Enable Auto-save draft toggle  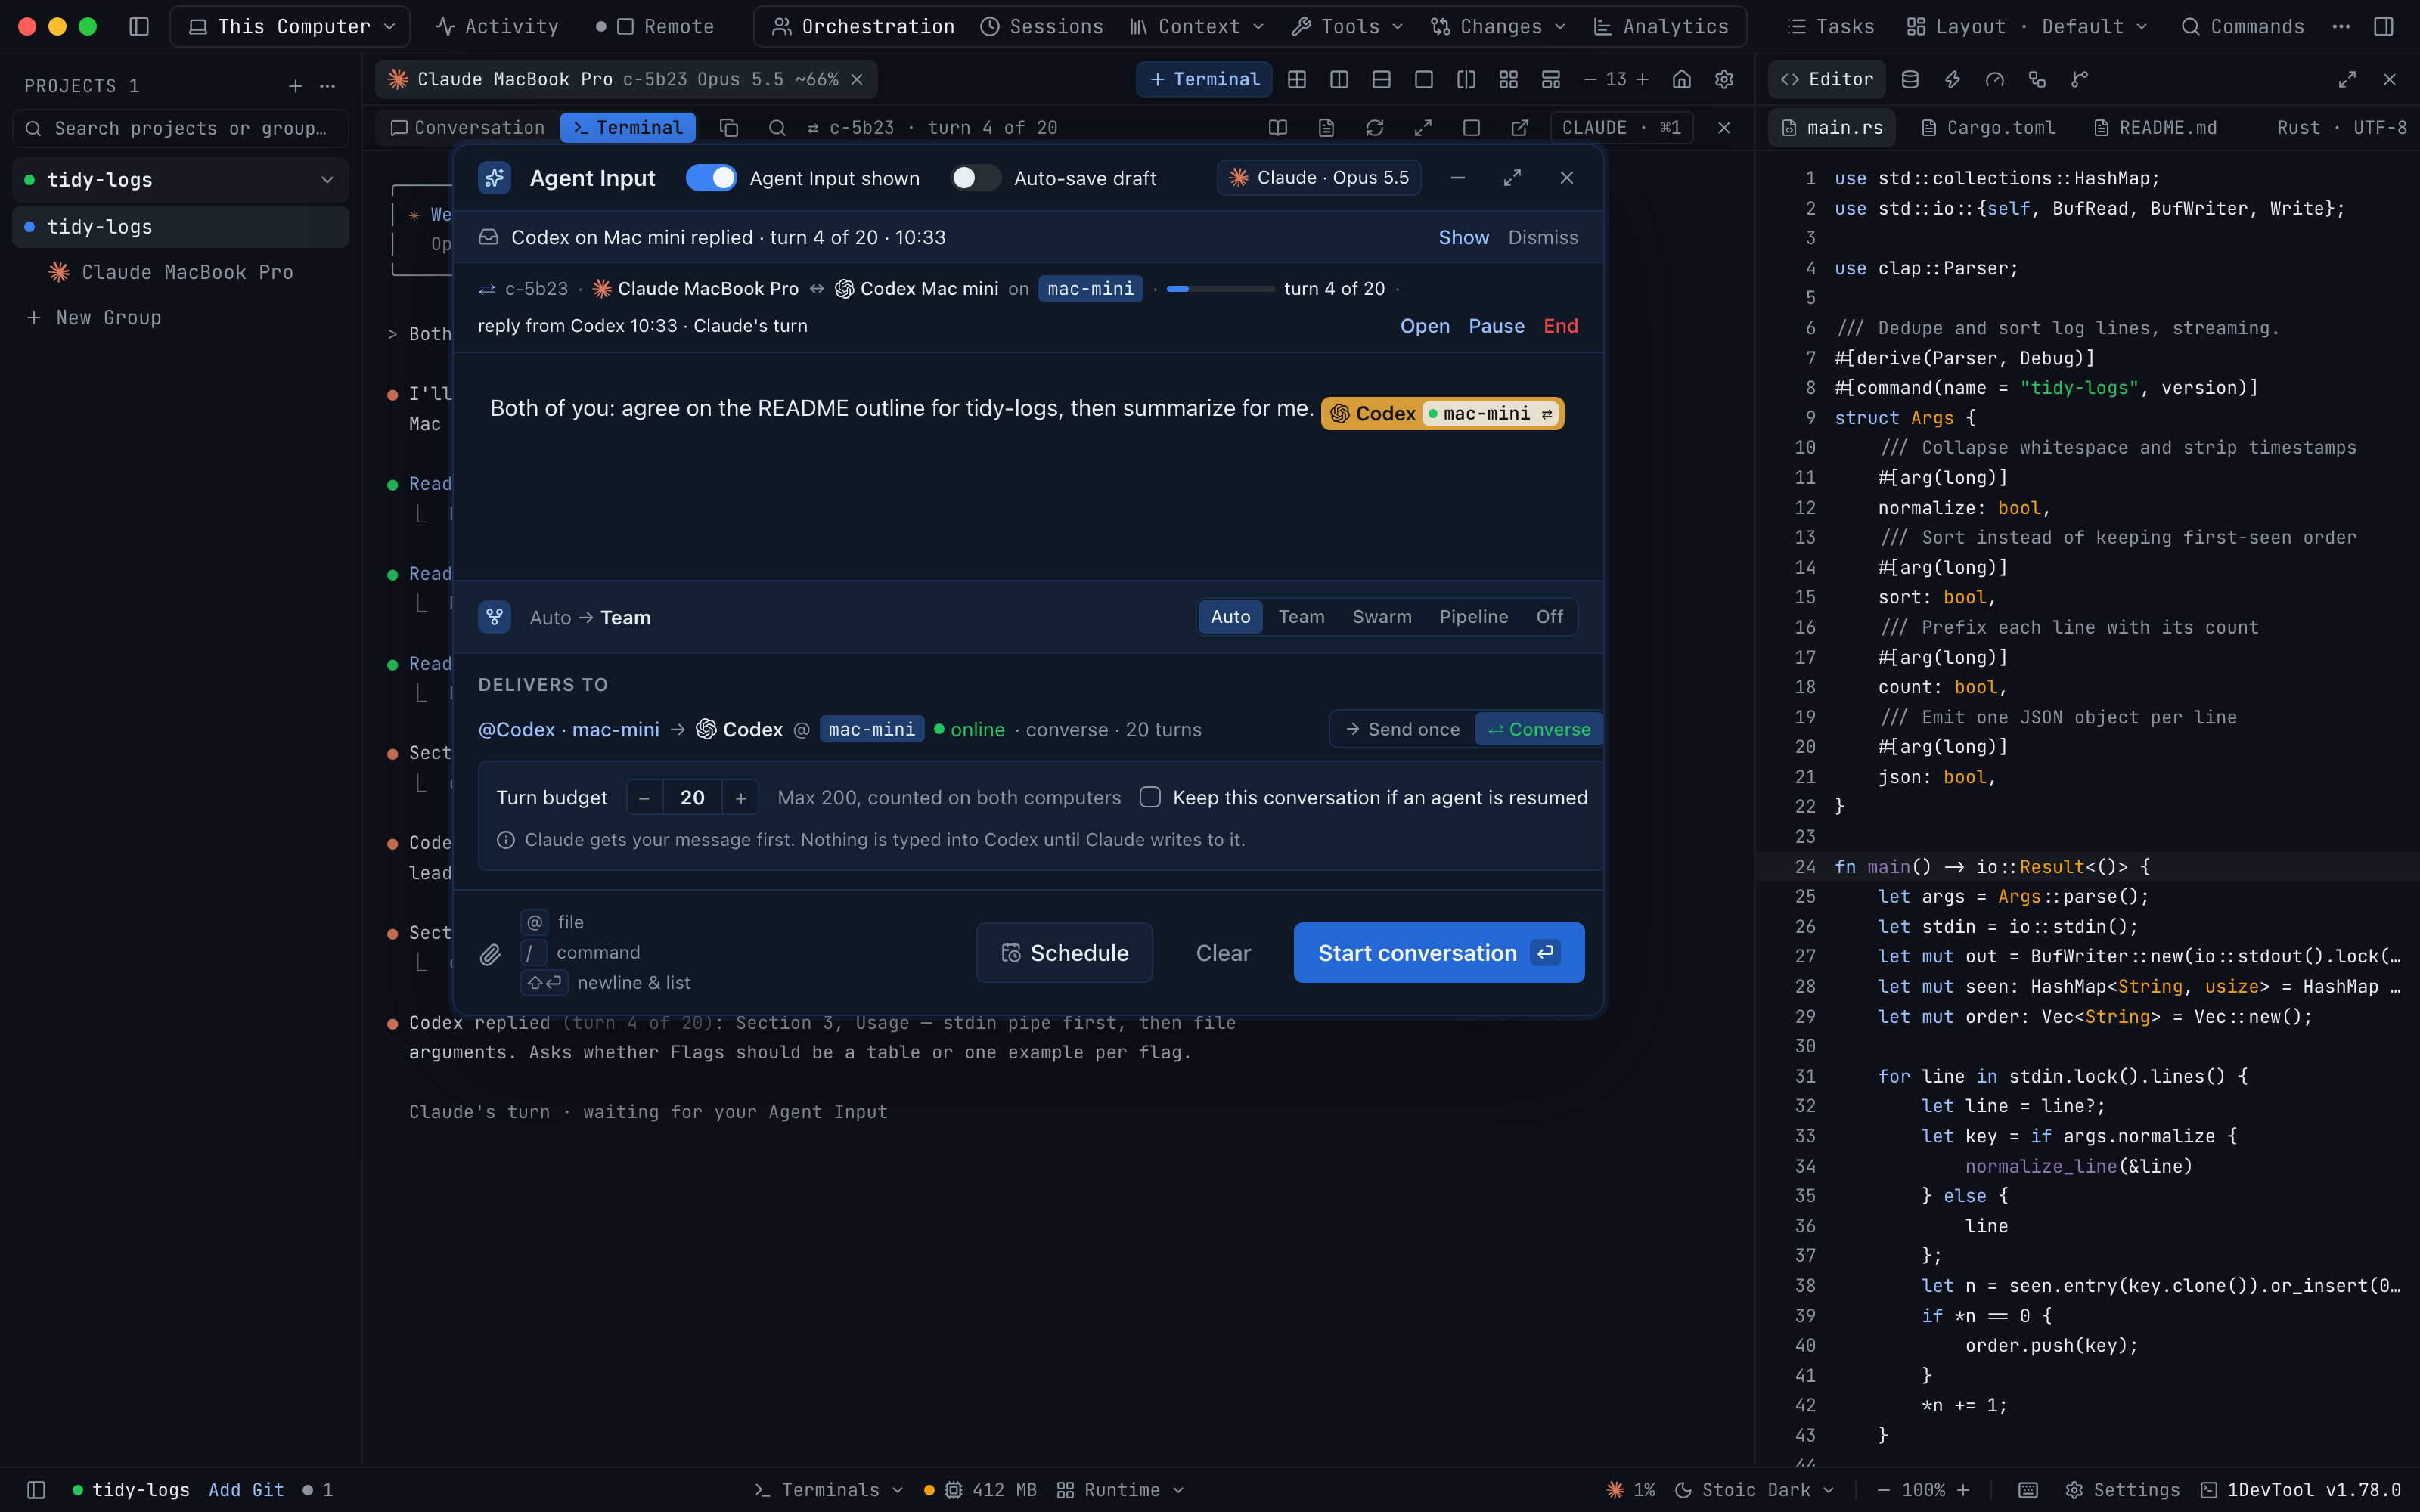coord(975,178)
